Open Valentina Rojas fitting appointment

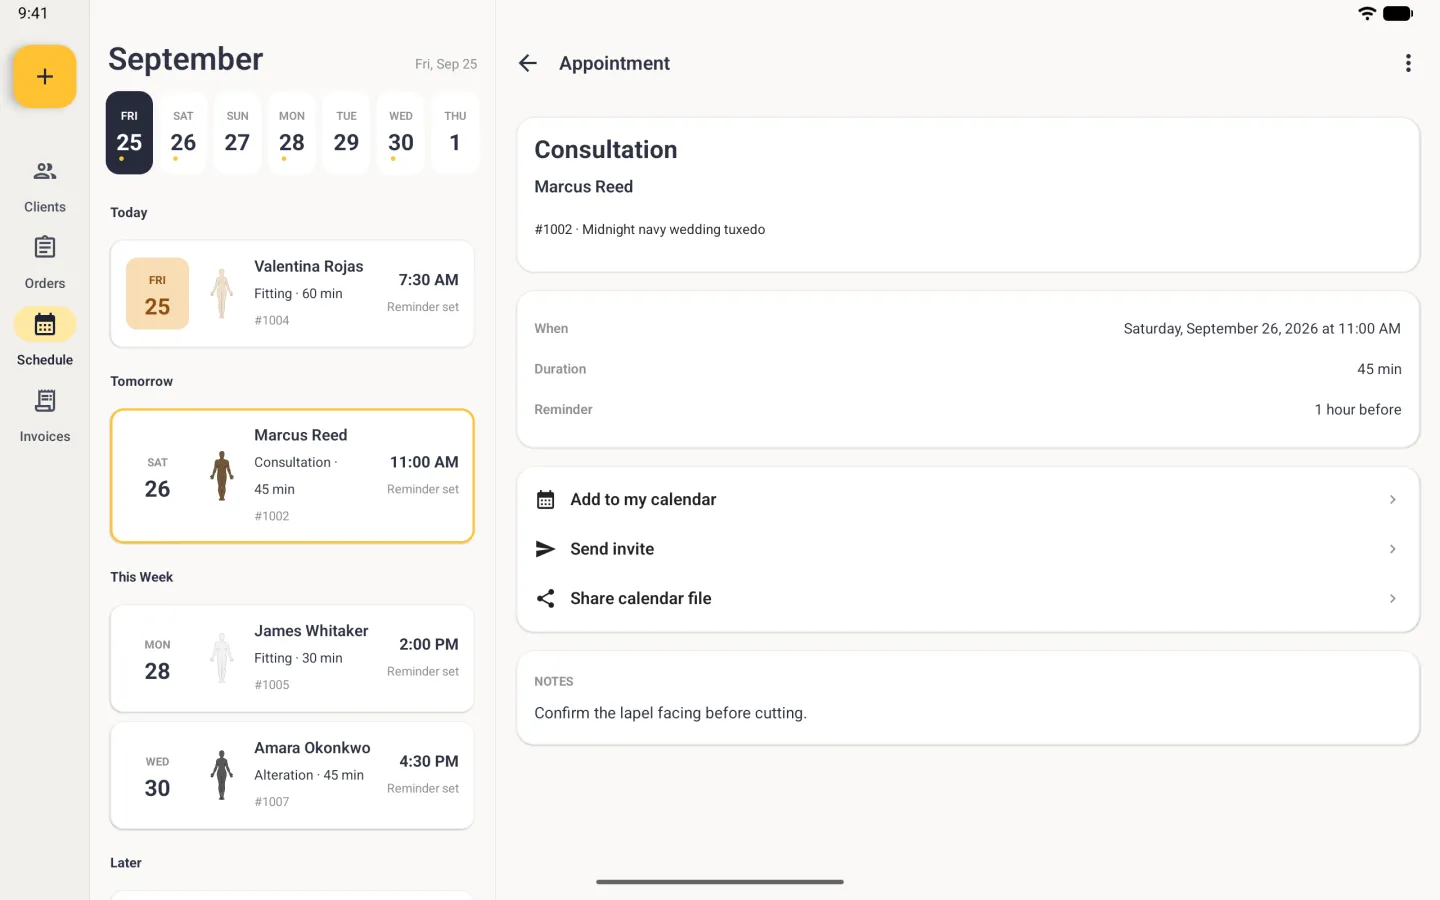click(x=292, y=294)
